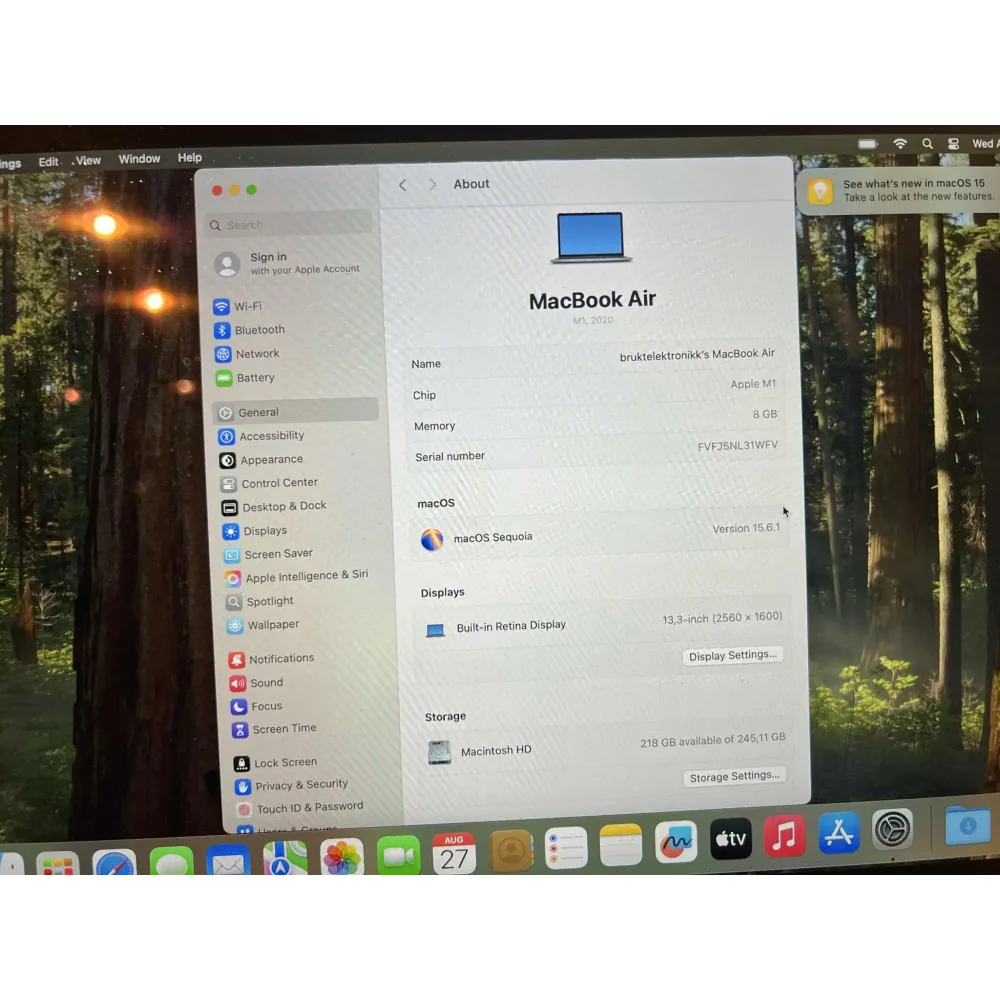Open the Edit menu
Viewport: 1000px width, 1000px height.
tap(48, 162)
